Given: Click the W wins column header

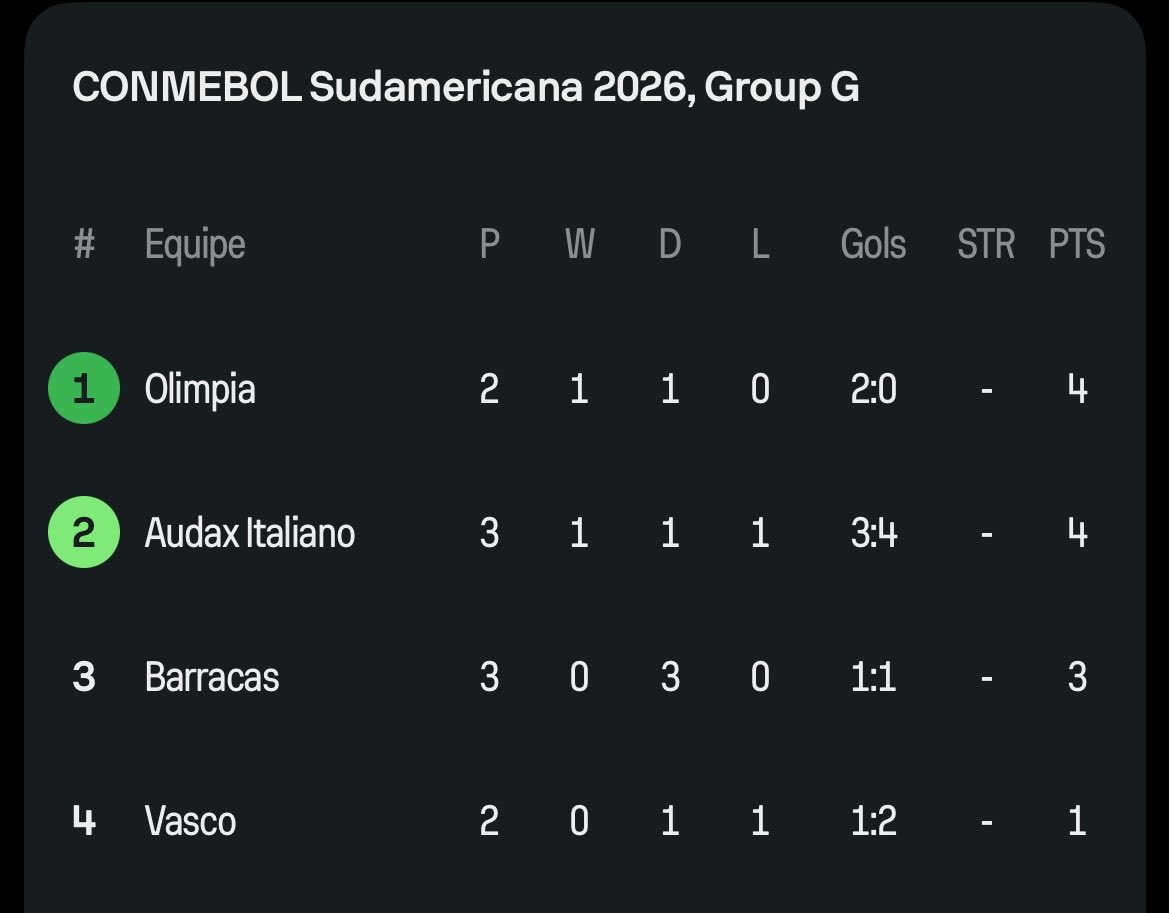Looking at the screenshot, I should tap(579, 244).
